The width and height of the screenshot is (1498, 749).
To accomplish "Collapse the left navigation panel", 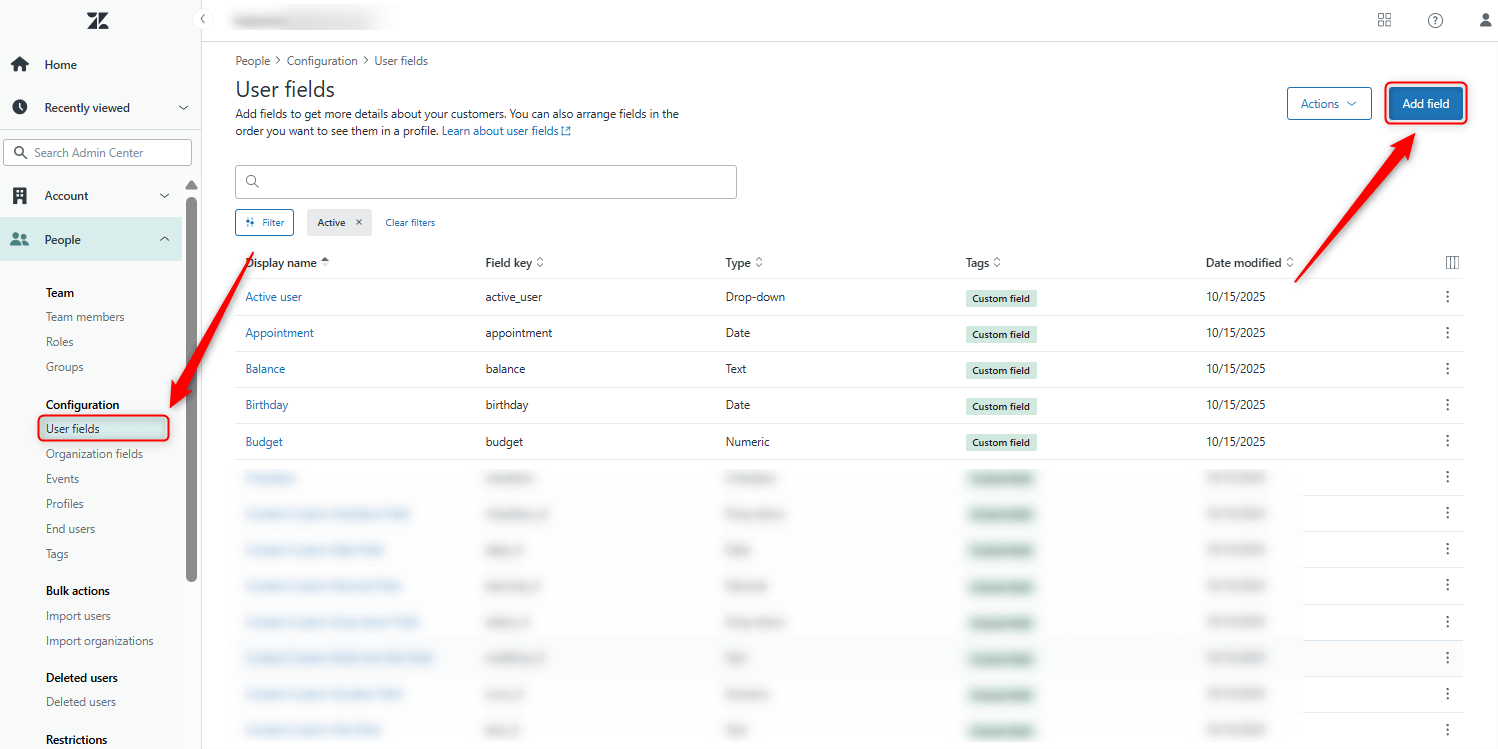I will [203, 18].
